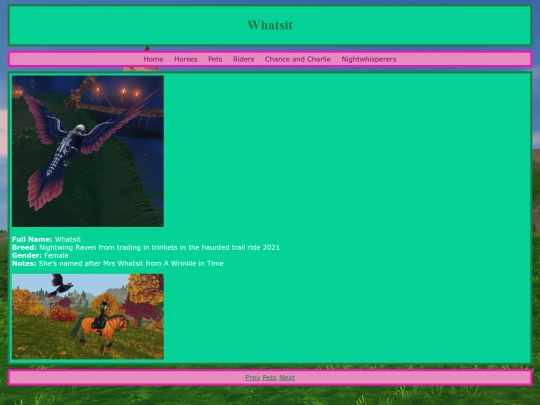Select the 'Full Name:' label text
Image resolution: width=540 pixels, height=405 pixels.
click(32, 239)
